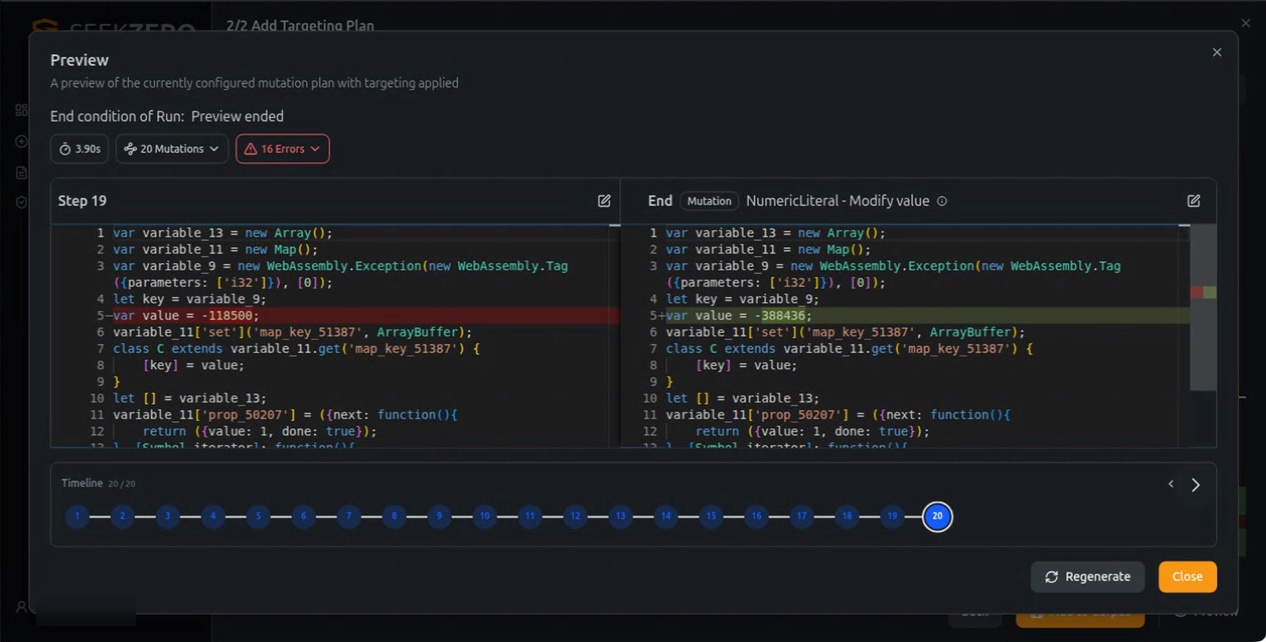
Task: Select timeline step 10
Action: click(484, 517)
